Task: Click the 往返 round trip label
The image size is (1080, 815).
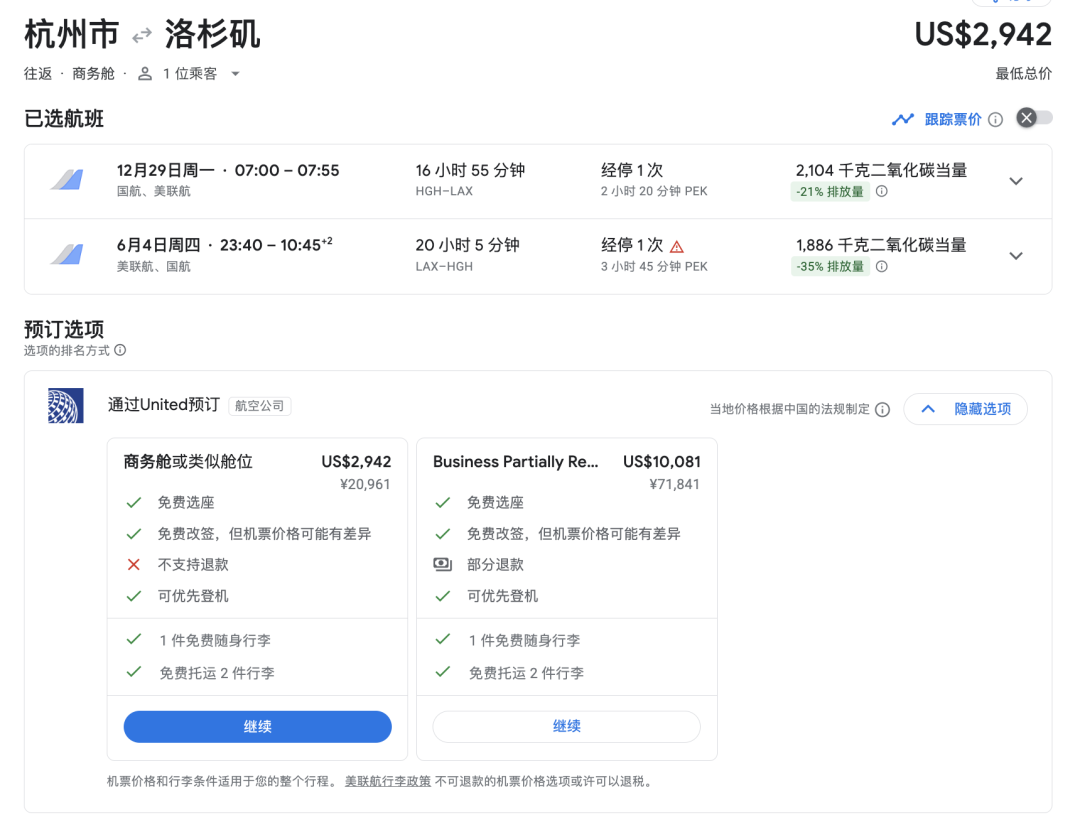Action: (38, 74)
